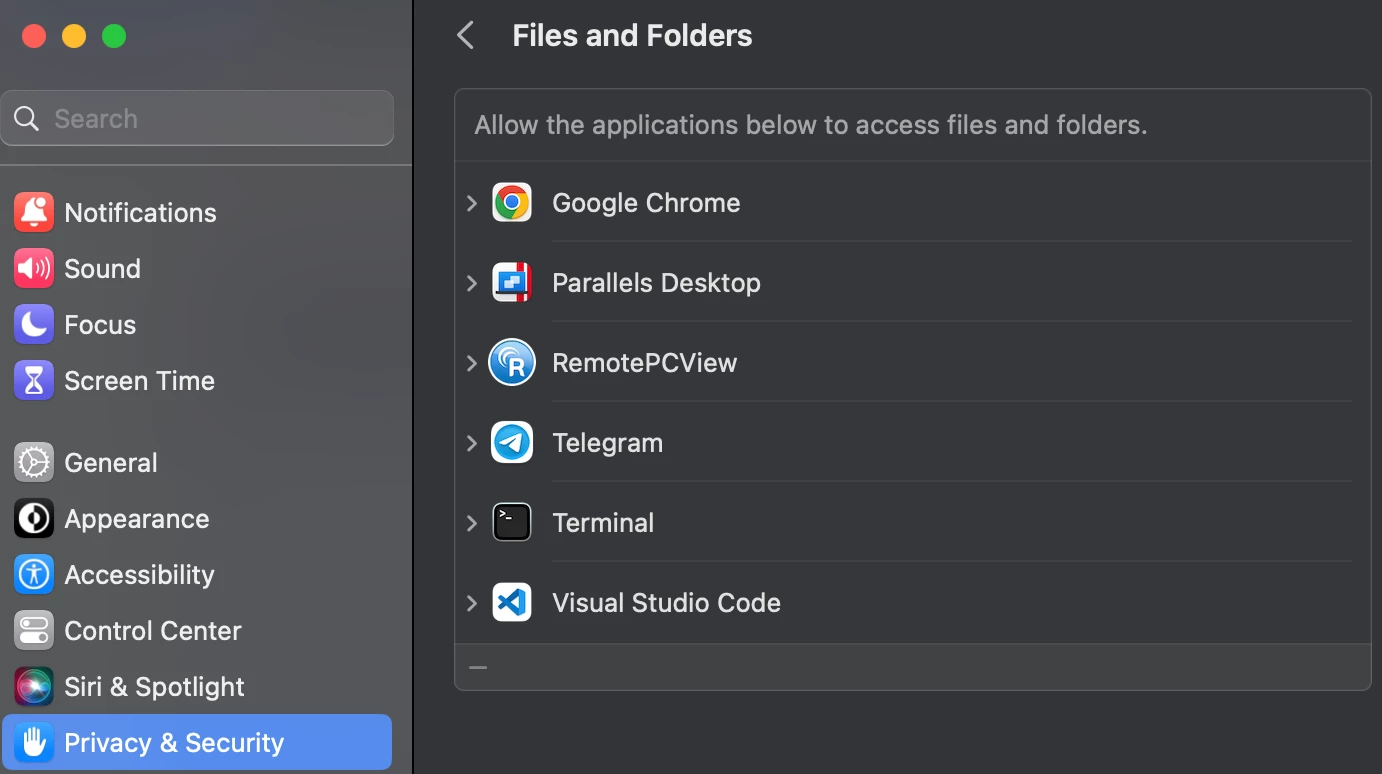1382x774 pixels.
Task: Expand the Parallels Desktop disclosure chevron
Action: point(472,283)
